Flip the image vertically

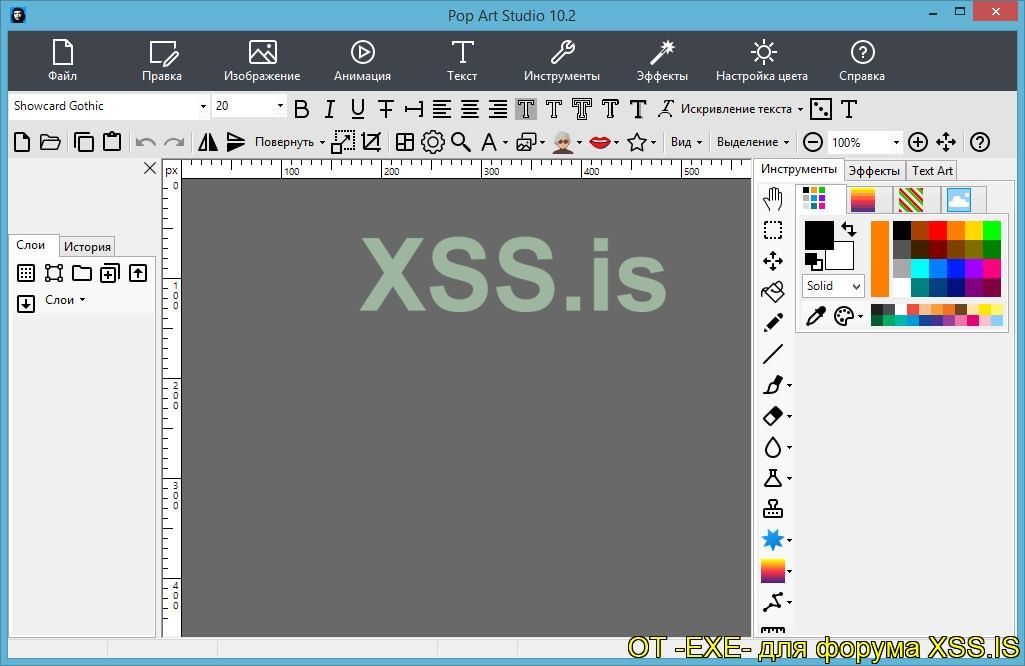[236, 142]
